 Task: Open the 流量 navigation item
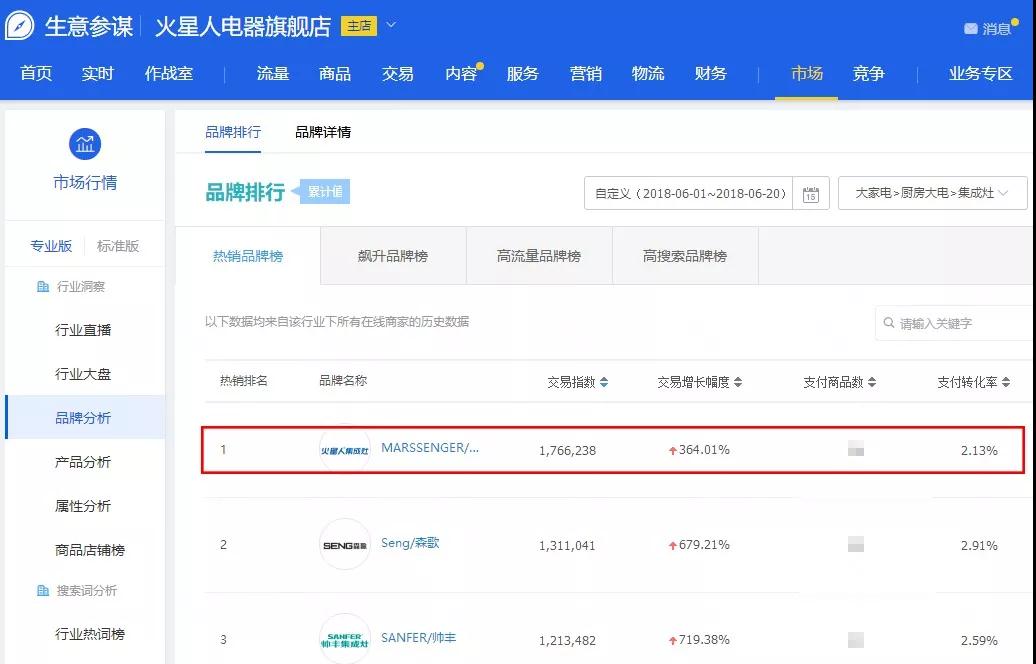click(273, 73)
